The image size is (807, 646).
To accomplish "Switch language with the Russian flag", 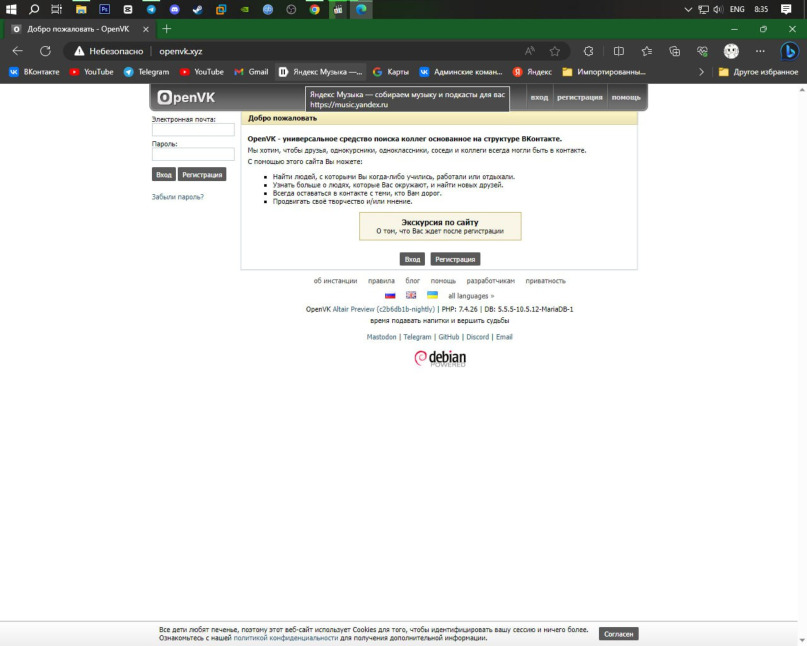I will (x=390, y=295).
